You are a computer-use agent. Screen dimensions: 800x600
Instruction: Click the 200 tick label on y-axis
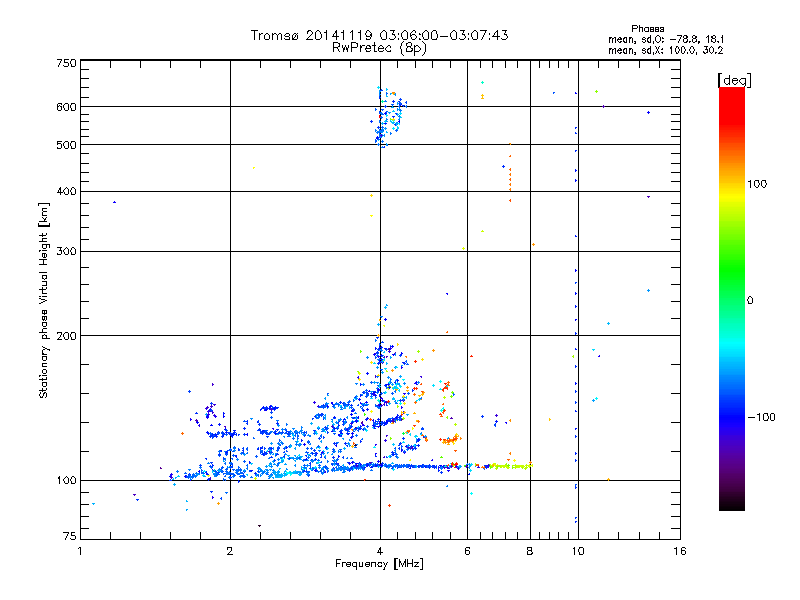(x=65, y=336)
